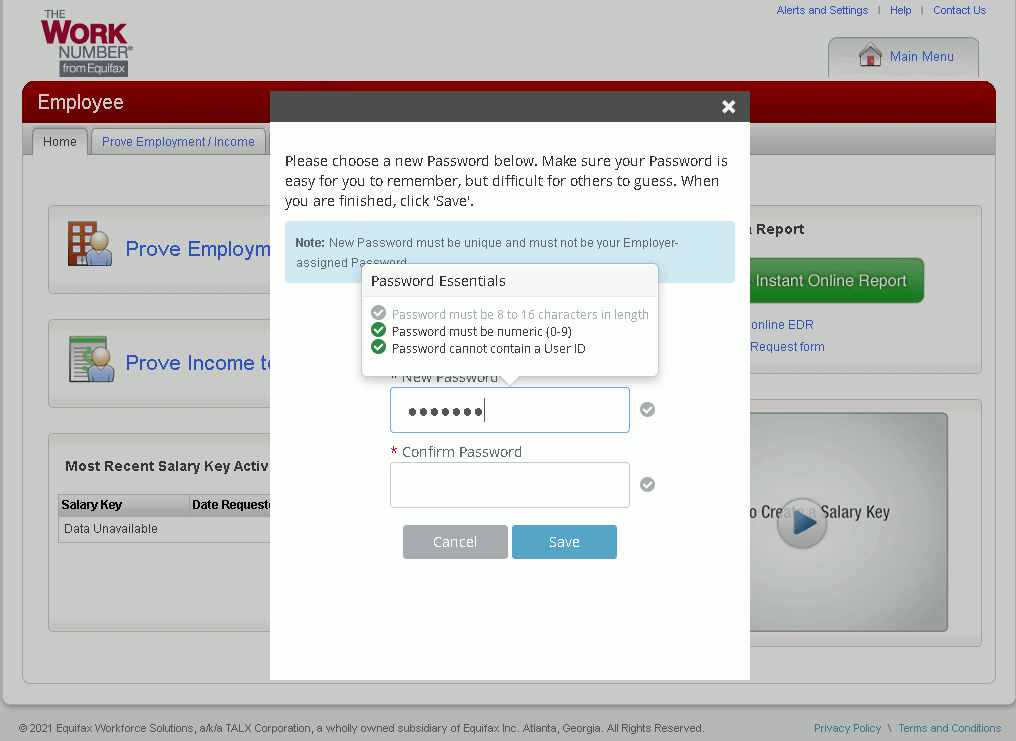Click the numeric requirement green checkmark
The width and height of the screenshot is (1016, 741).
[x=378, y=330]
